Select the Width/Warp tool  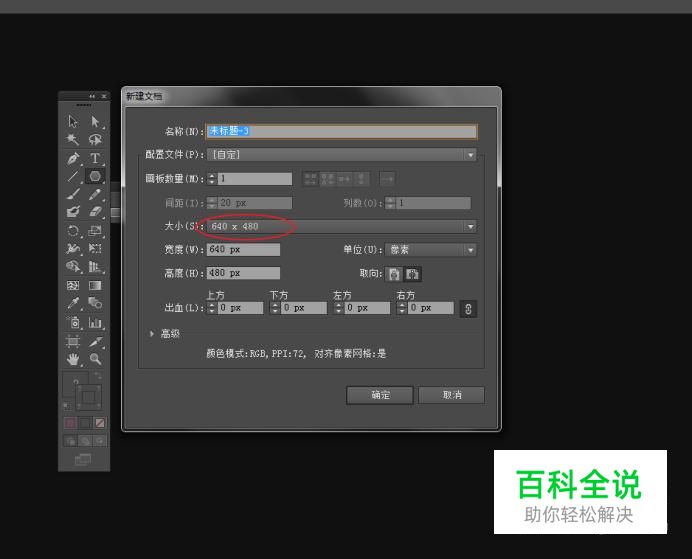(73, 249)
